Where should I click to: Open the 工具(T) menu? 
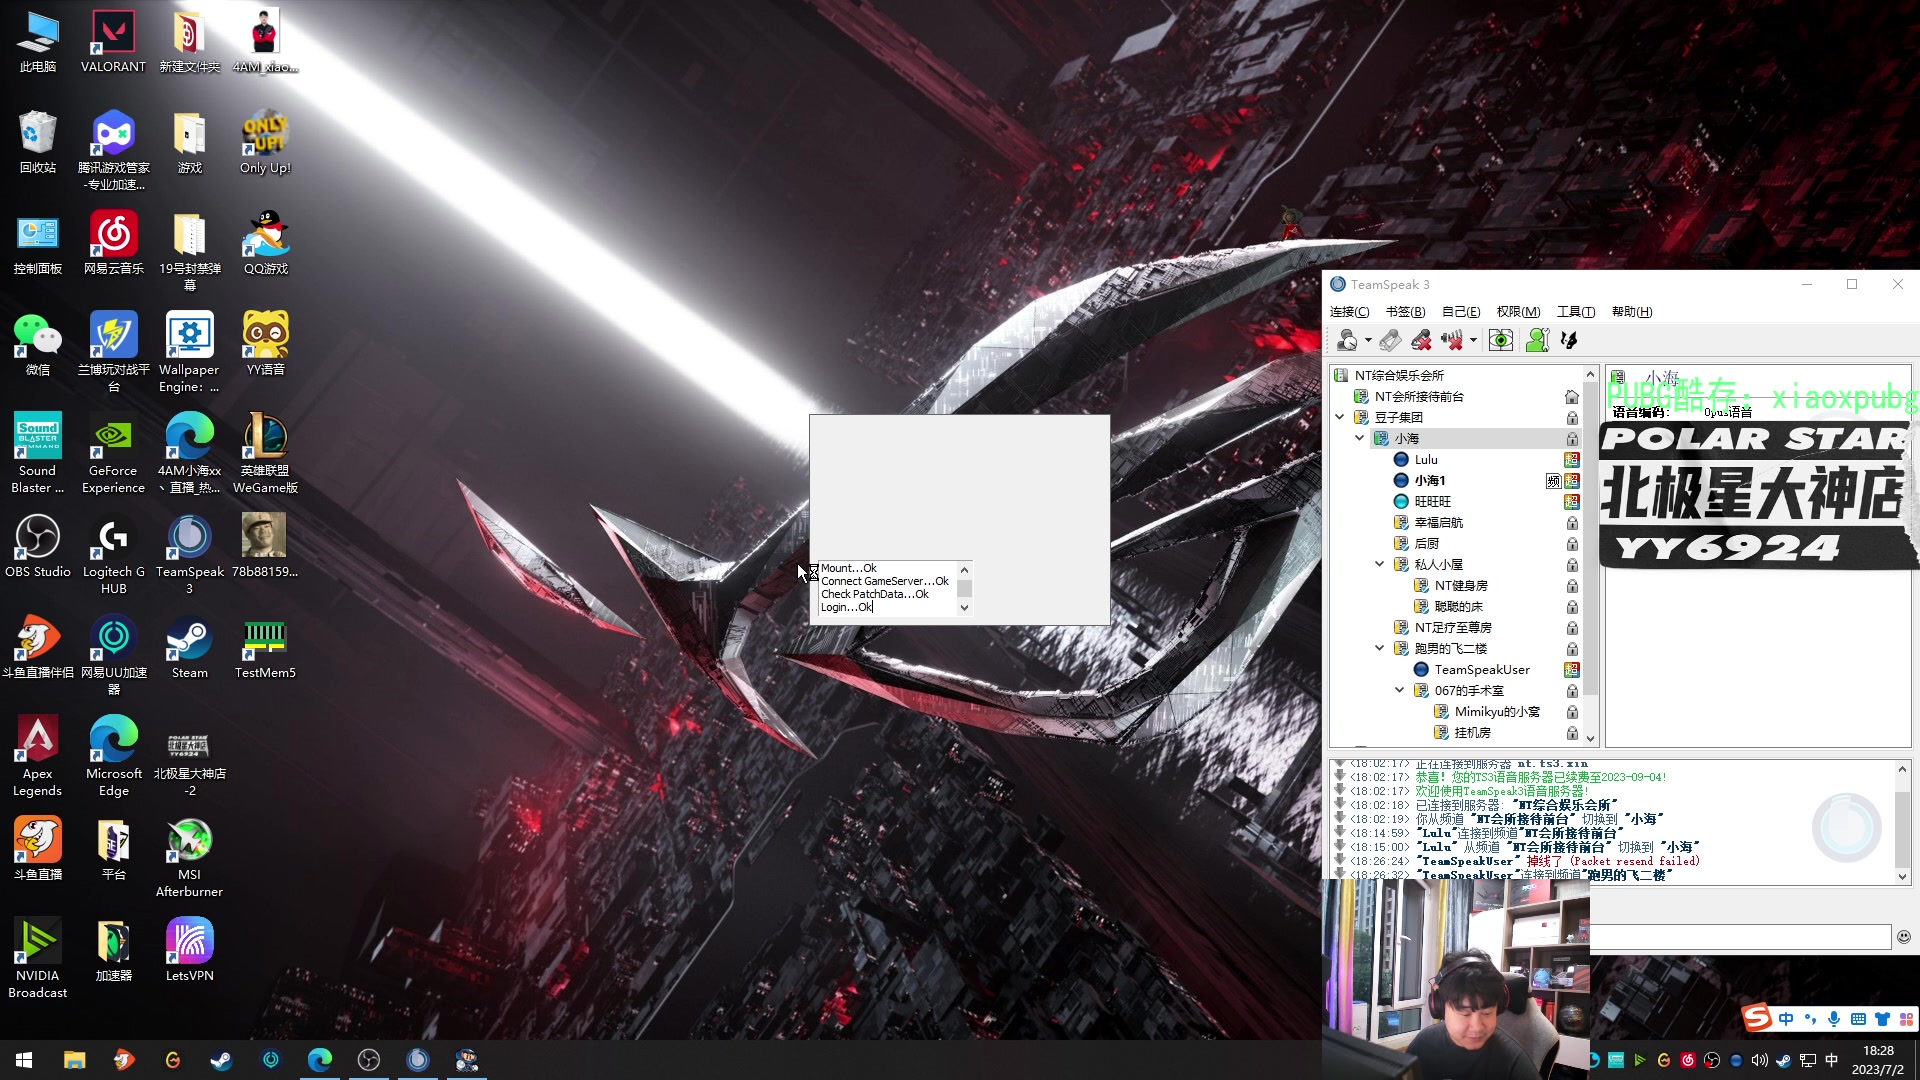(x=1575, y=312)
